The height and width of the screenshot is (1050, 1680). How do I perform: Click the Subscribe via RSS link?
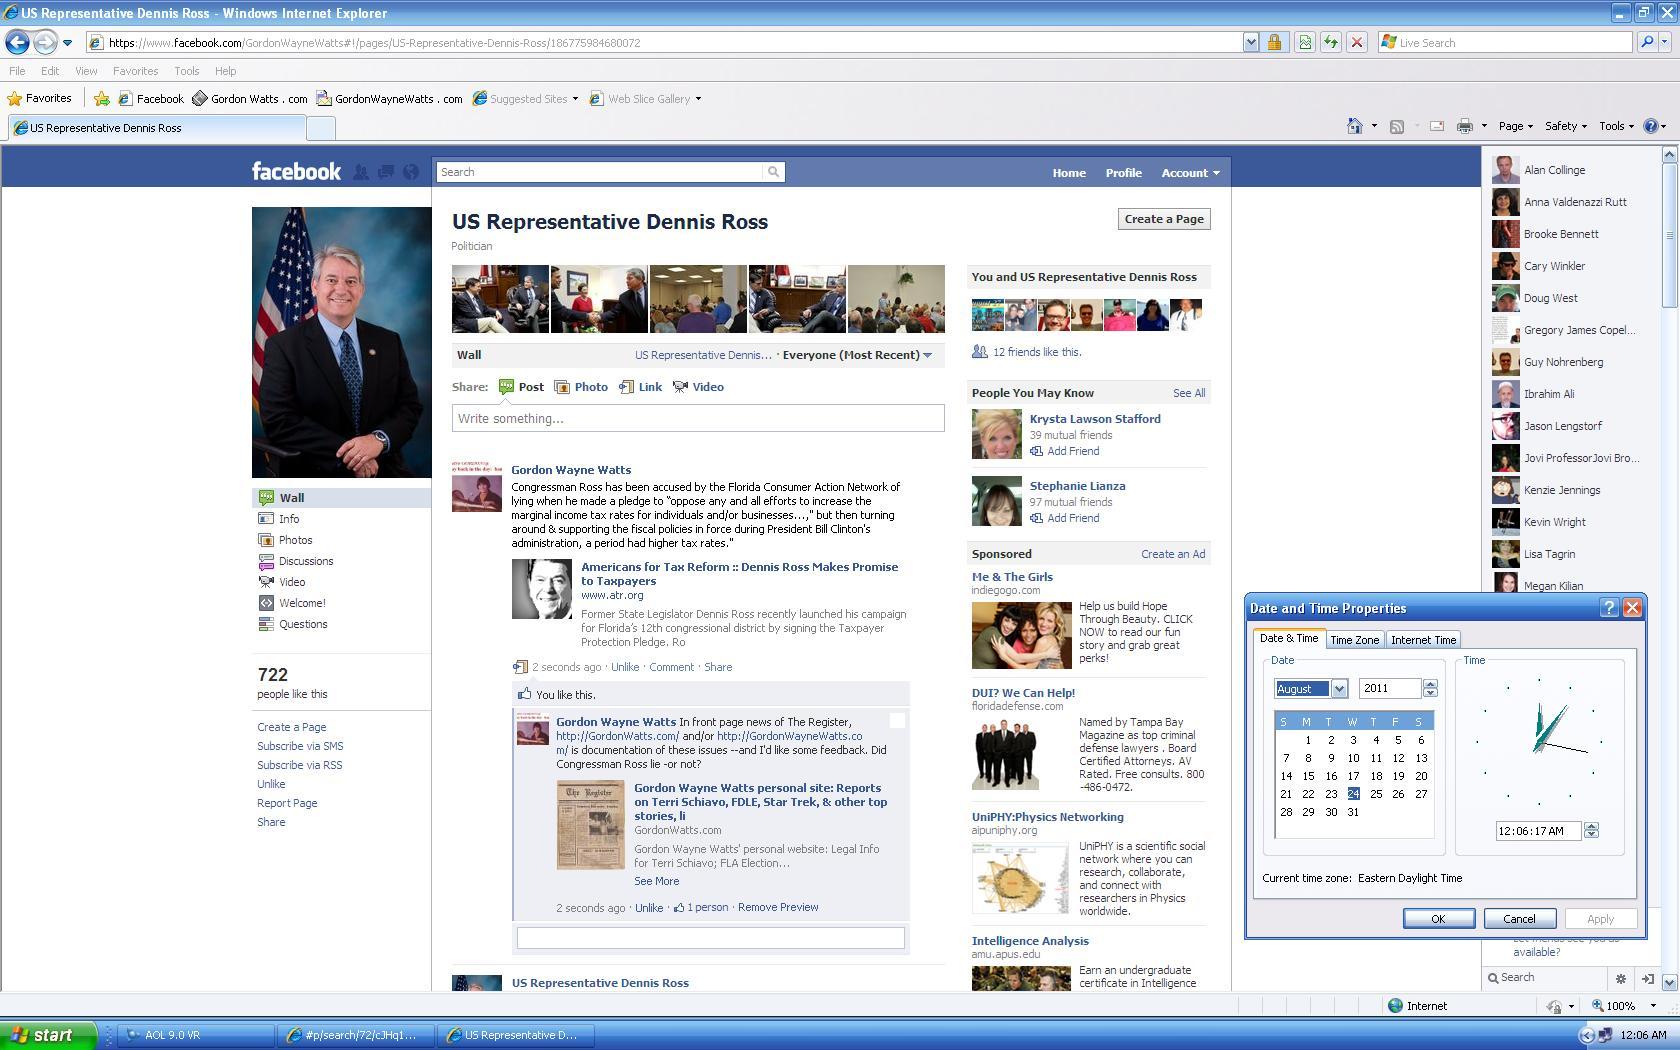299,765
